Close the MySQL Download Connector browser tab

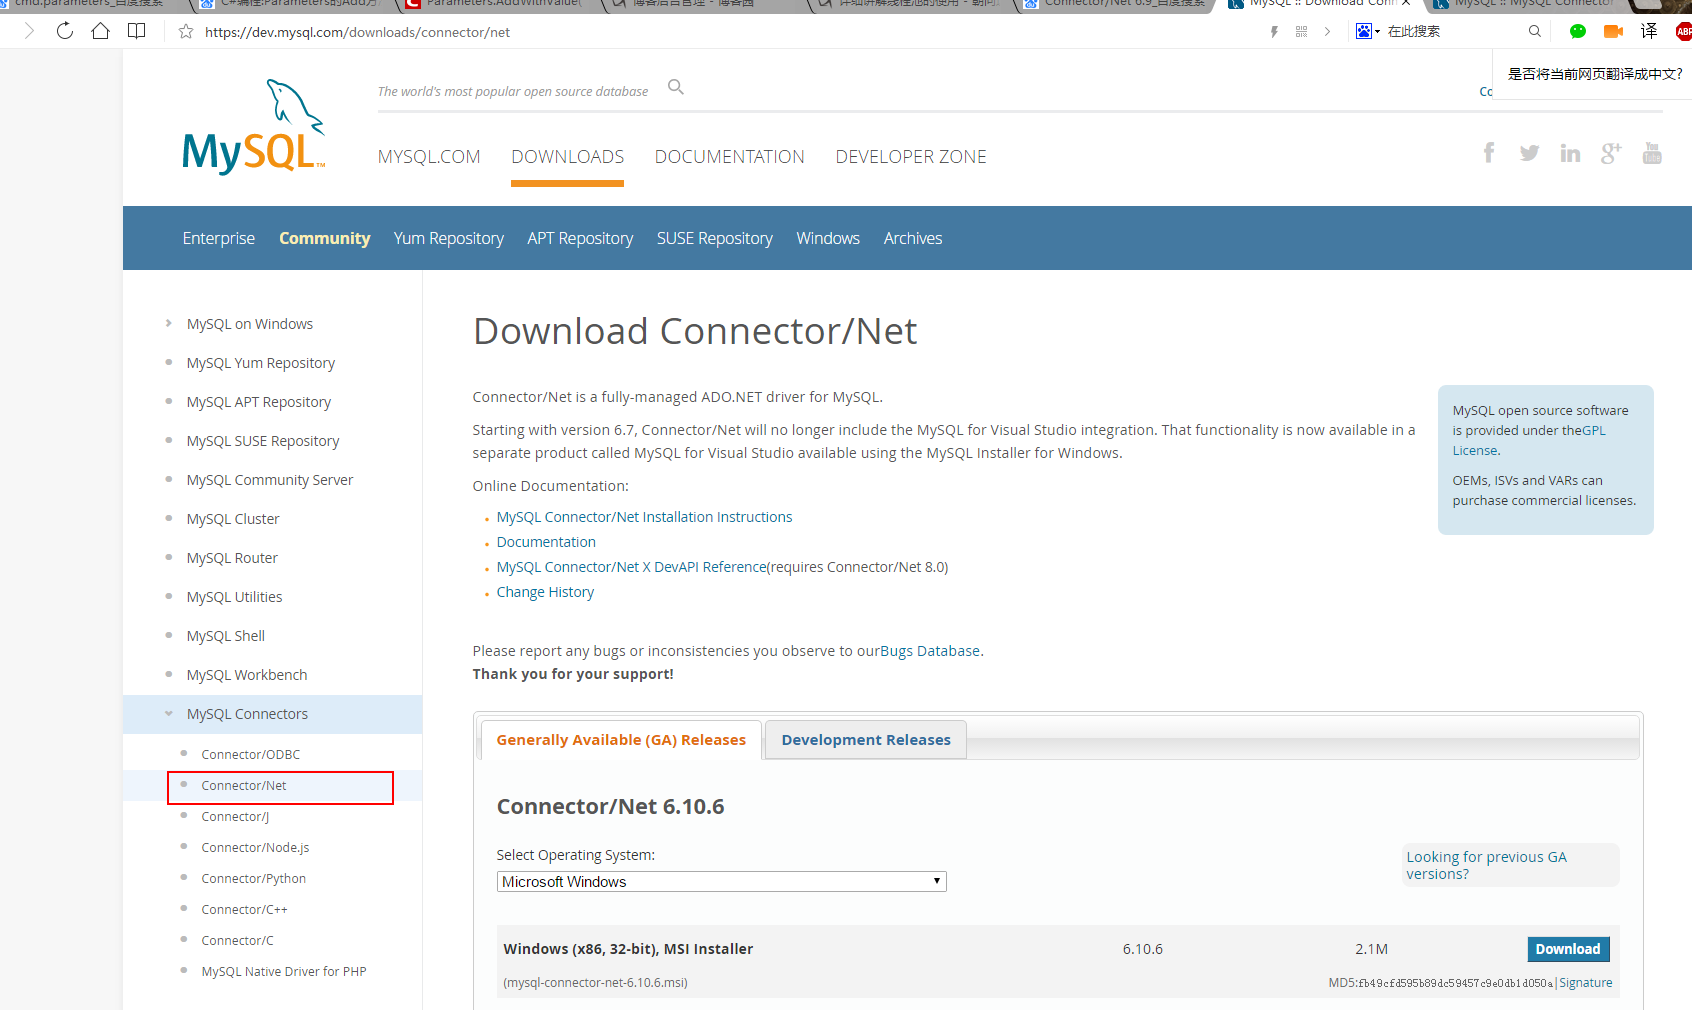[1406, 3]
